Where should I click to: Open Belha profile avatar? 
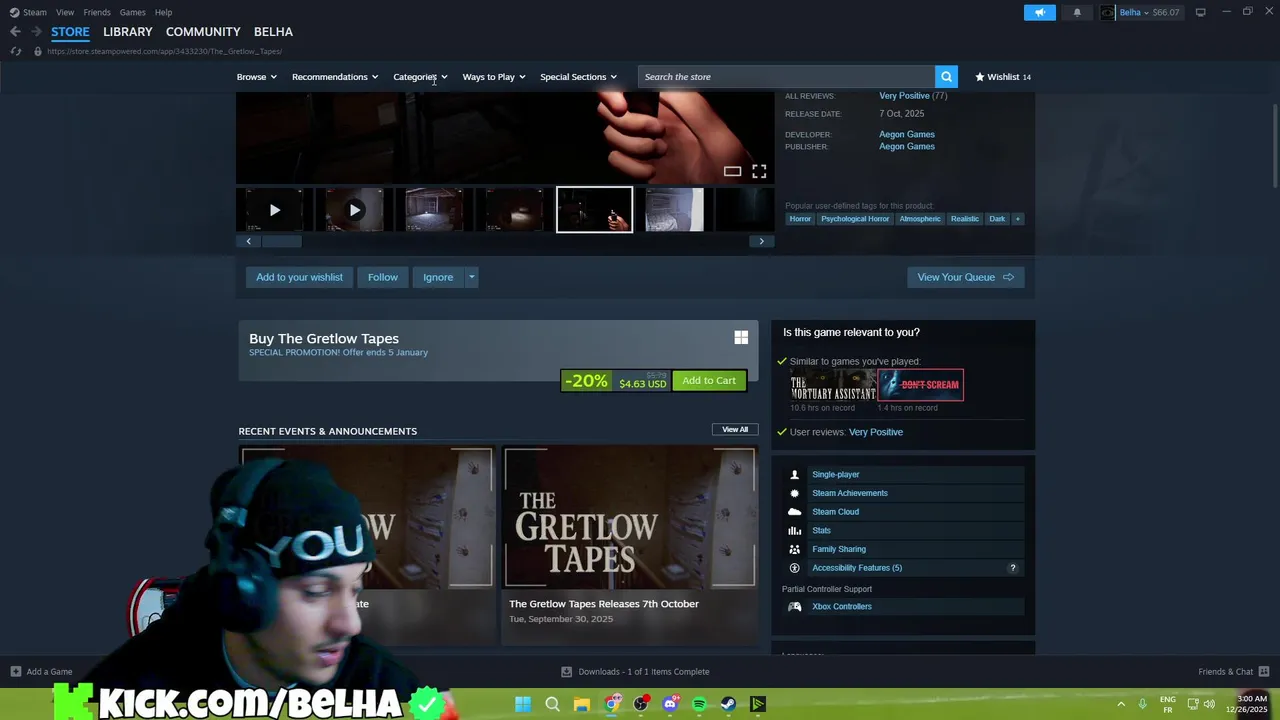(1107, 12)
